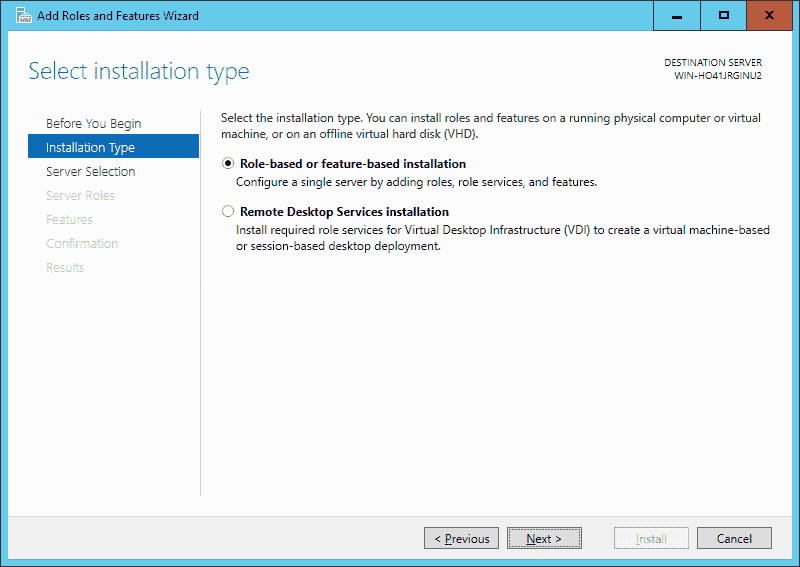Click the Role-based or feature-based installation label
This screenshot has width=800, height=567.
pos(353,164)
